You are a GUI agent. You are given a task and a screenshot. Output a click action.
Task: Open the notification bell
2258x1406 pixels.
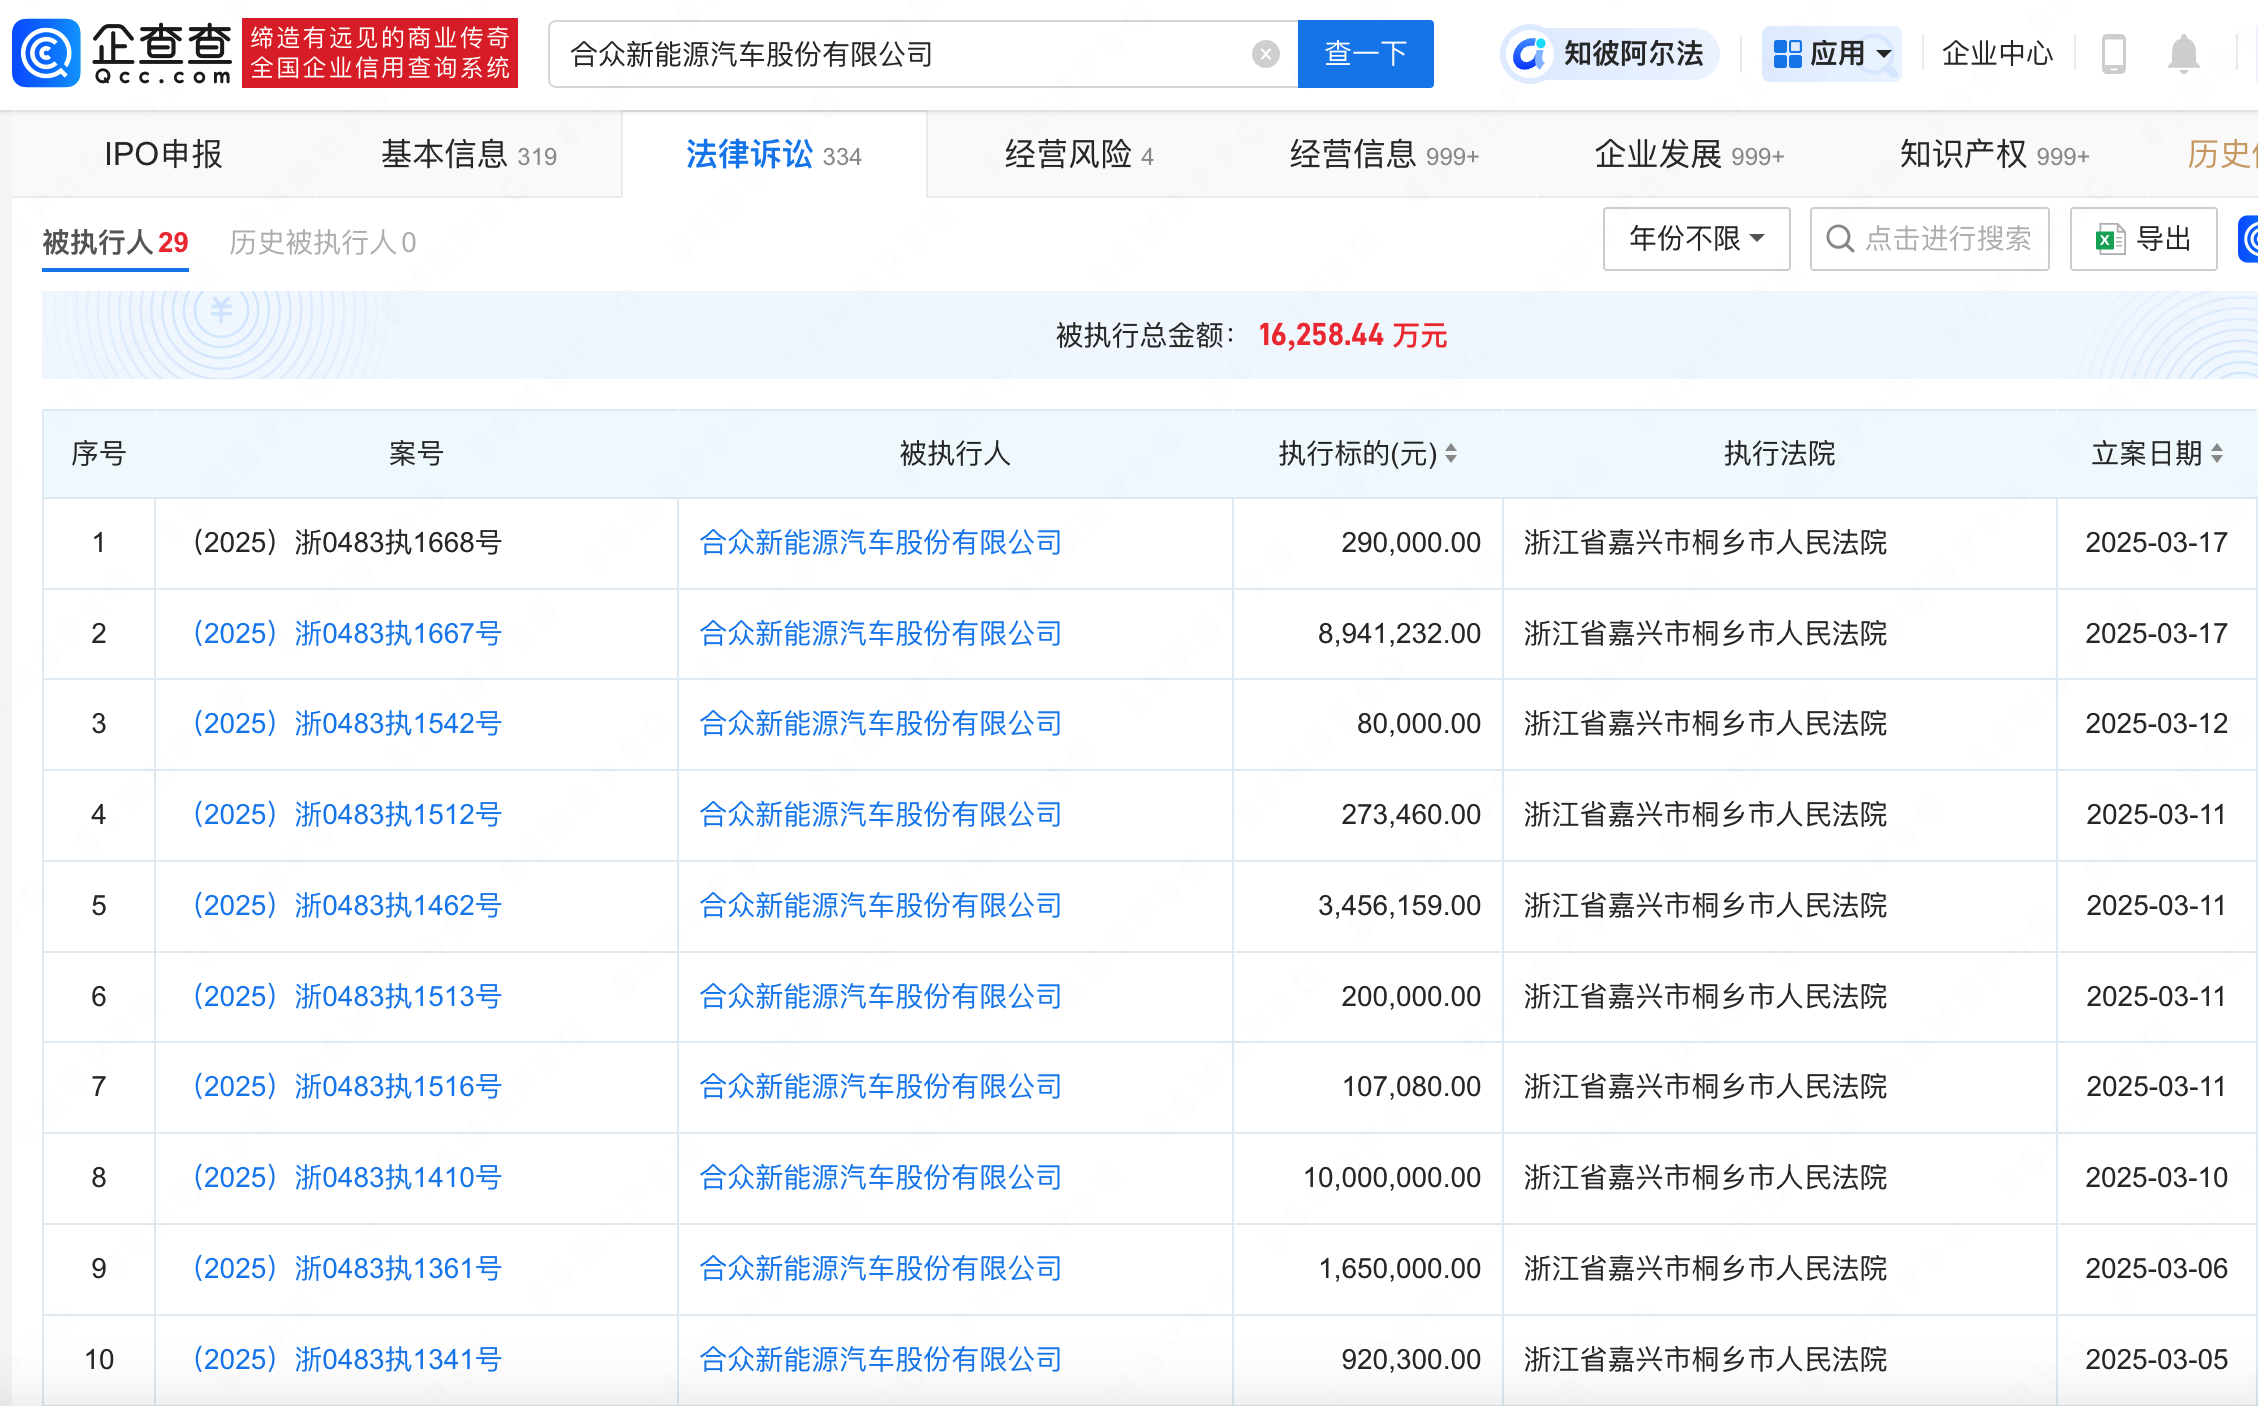(2183, 54)
